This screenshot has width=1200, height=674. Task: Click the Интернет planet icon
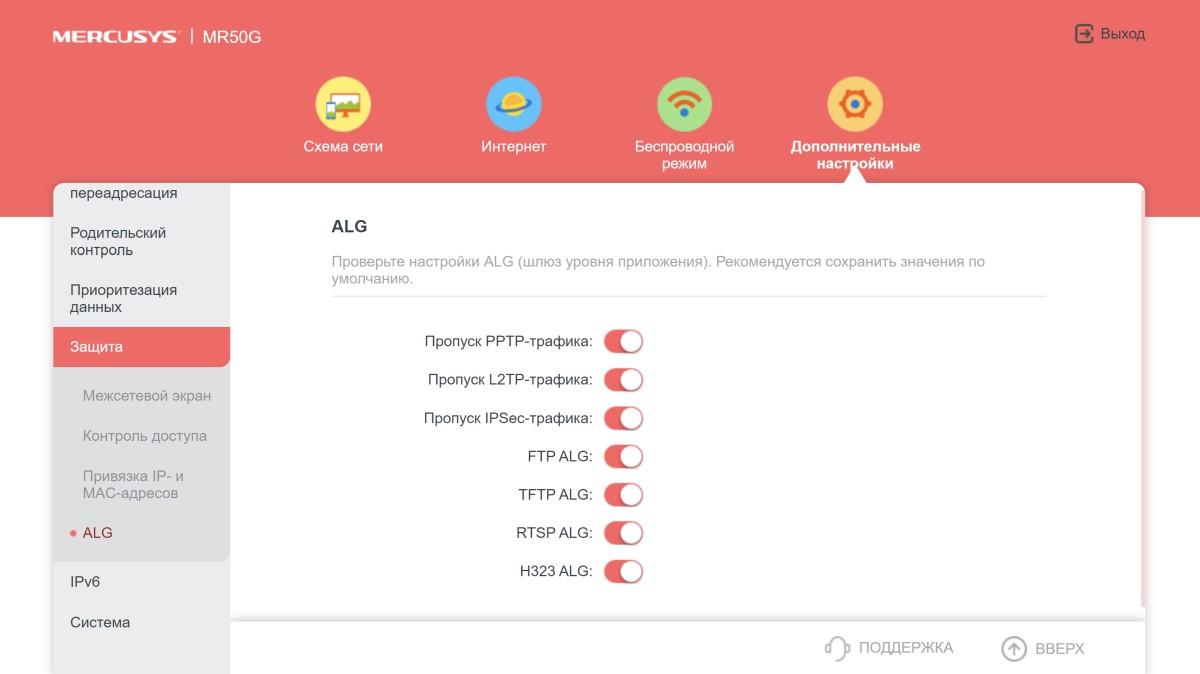[x=514, y=104]
